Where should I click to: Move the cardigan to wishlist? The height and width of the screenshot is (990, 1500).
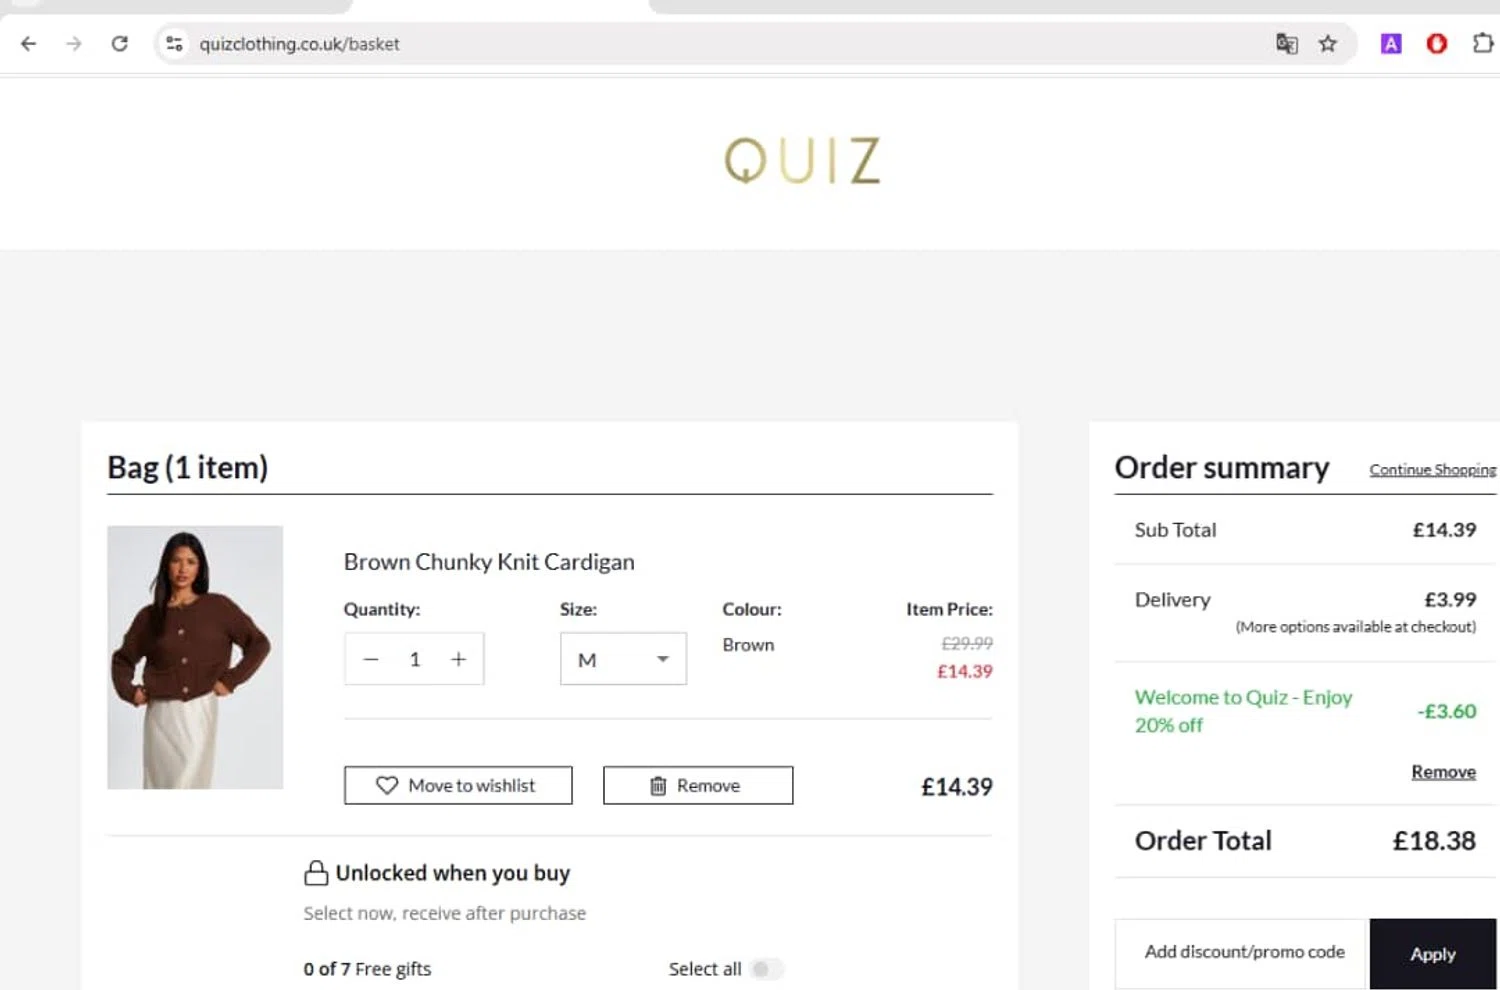458,786
